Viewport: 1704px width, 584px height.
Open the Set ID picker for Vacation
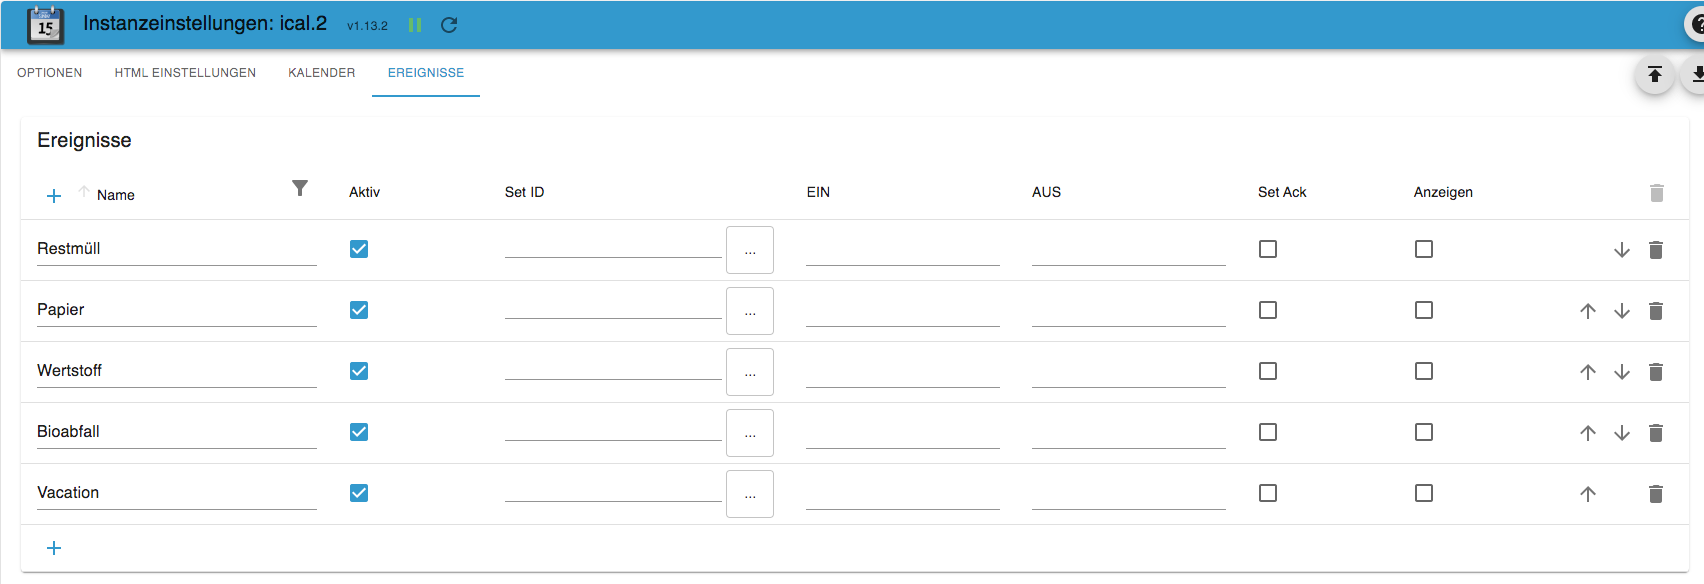point(750,494)
